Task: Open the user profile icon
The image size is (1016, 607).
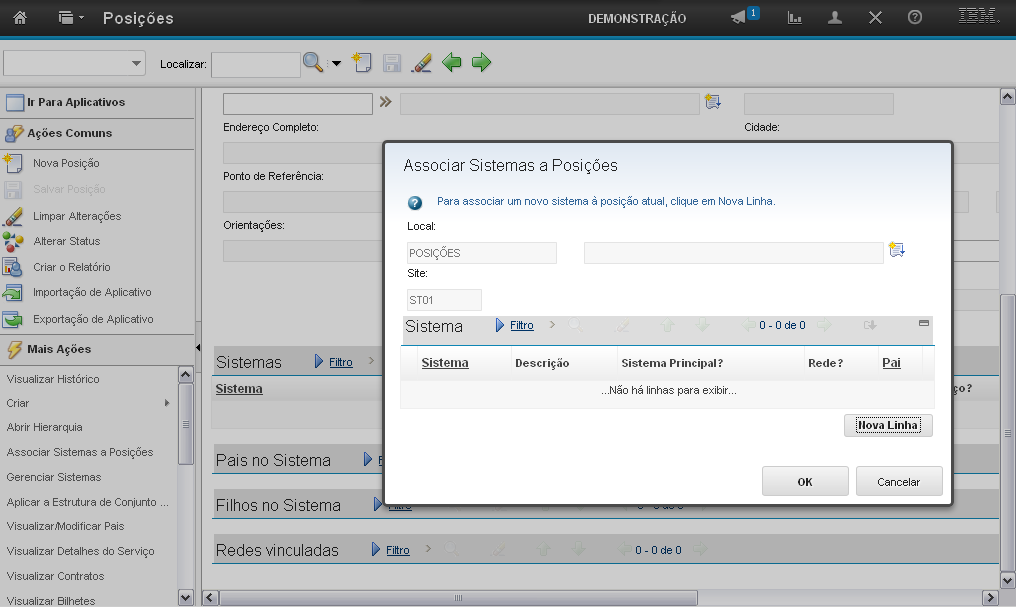Action: [834, 18]
